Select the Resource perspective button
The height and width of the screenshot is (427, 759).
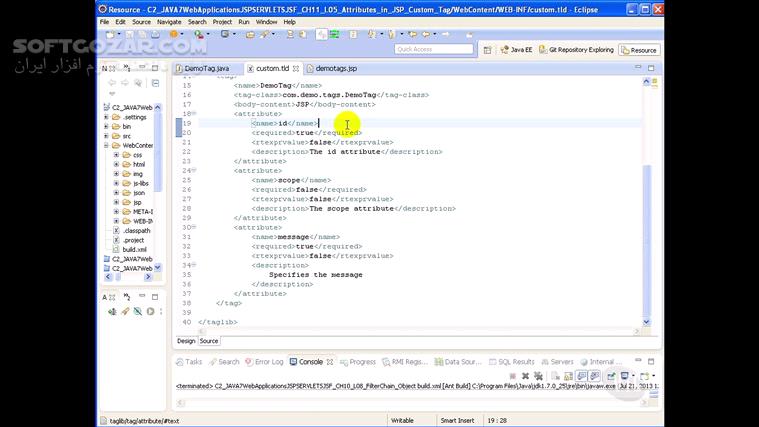click(x=639, y=50)
